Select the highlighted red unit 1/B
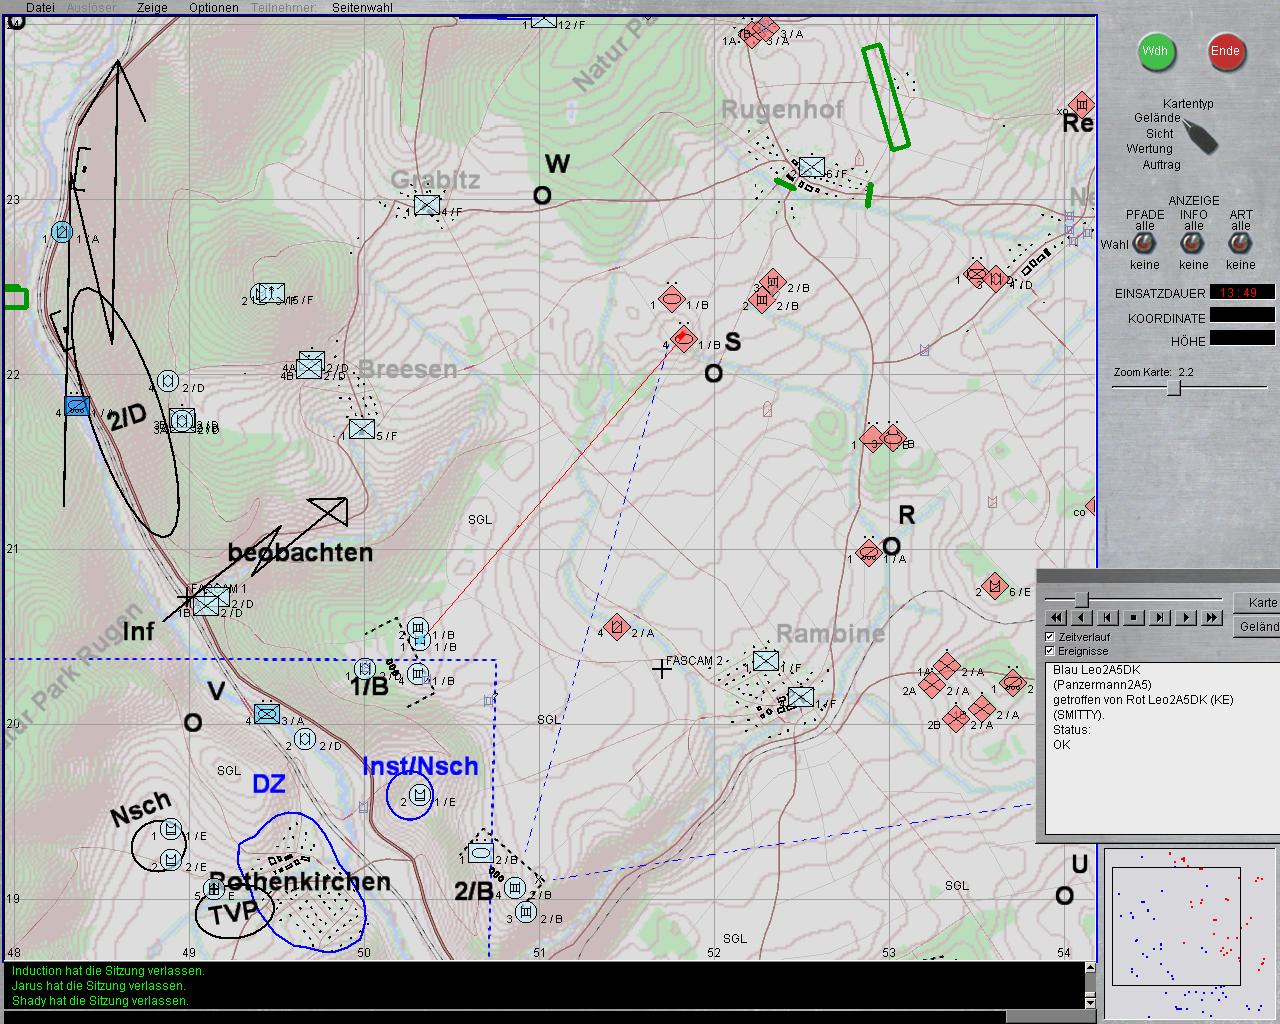Image resolution: width=1280 pixels, height=1024 pixels. pos(684,338)
